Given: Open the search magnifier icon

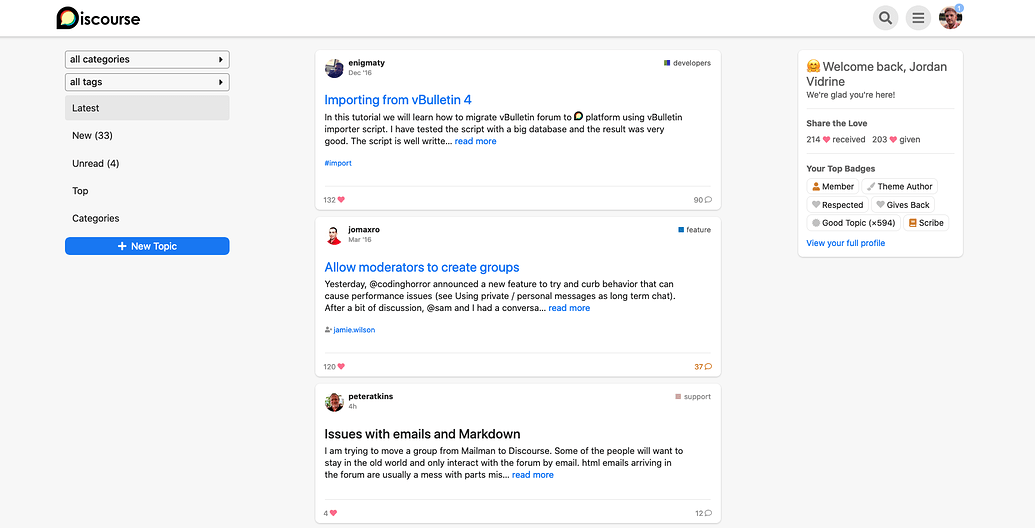Looking at the screenshot, I should (x=885, y=18).
